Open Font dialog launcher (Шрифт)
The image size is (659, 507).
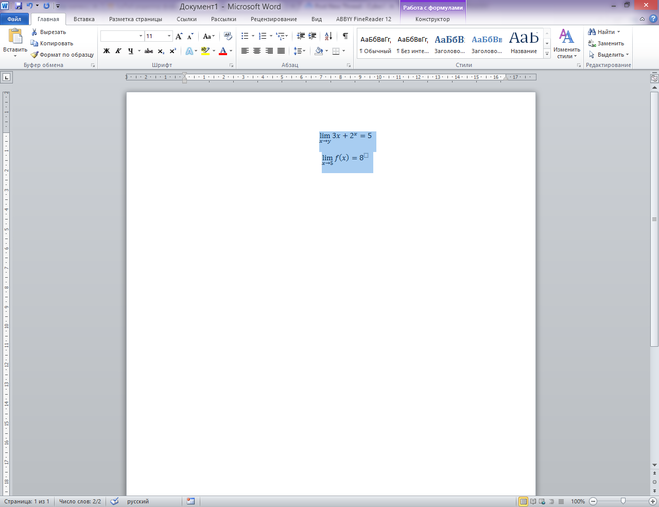tap(231, 65)
